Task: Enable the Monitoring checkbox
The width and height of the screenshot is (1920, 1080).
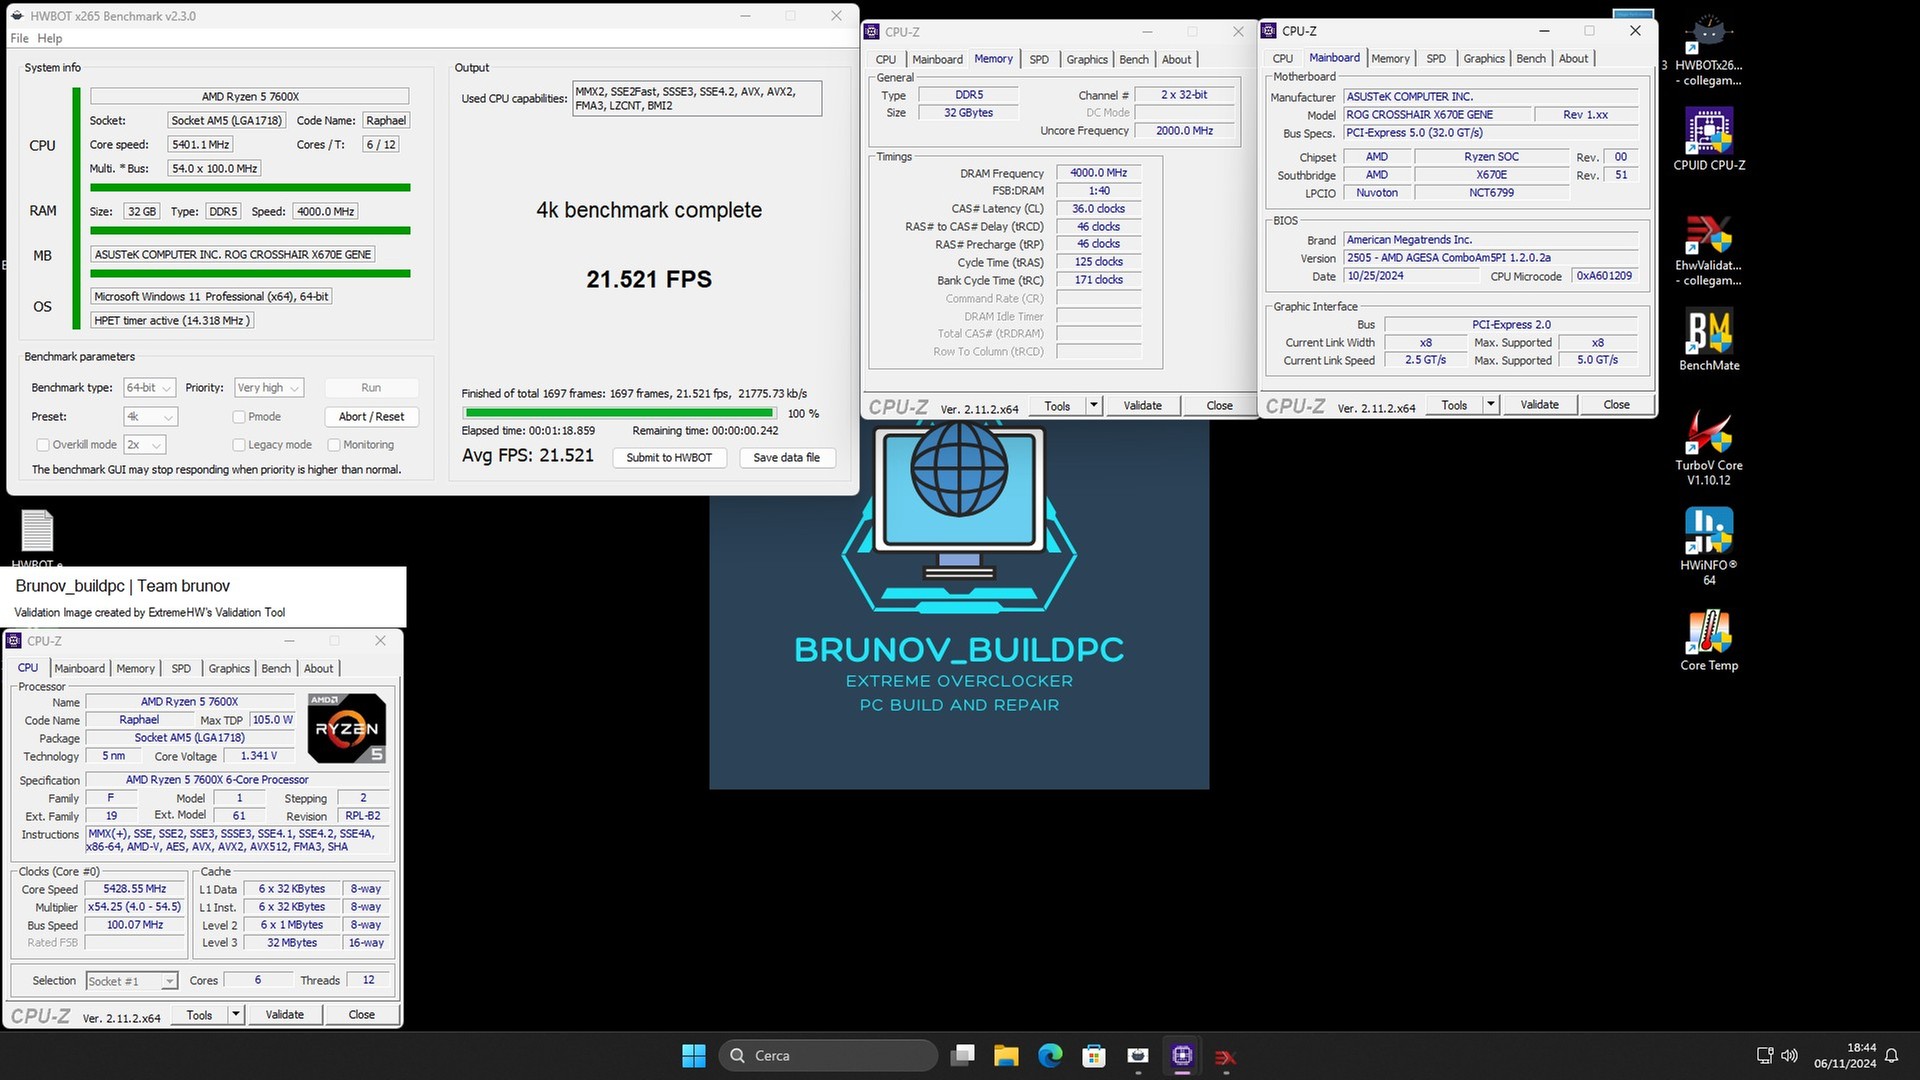Action: coord(334,445)
